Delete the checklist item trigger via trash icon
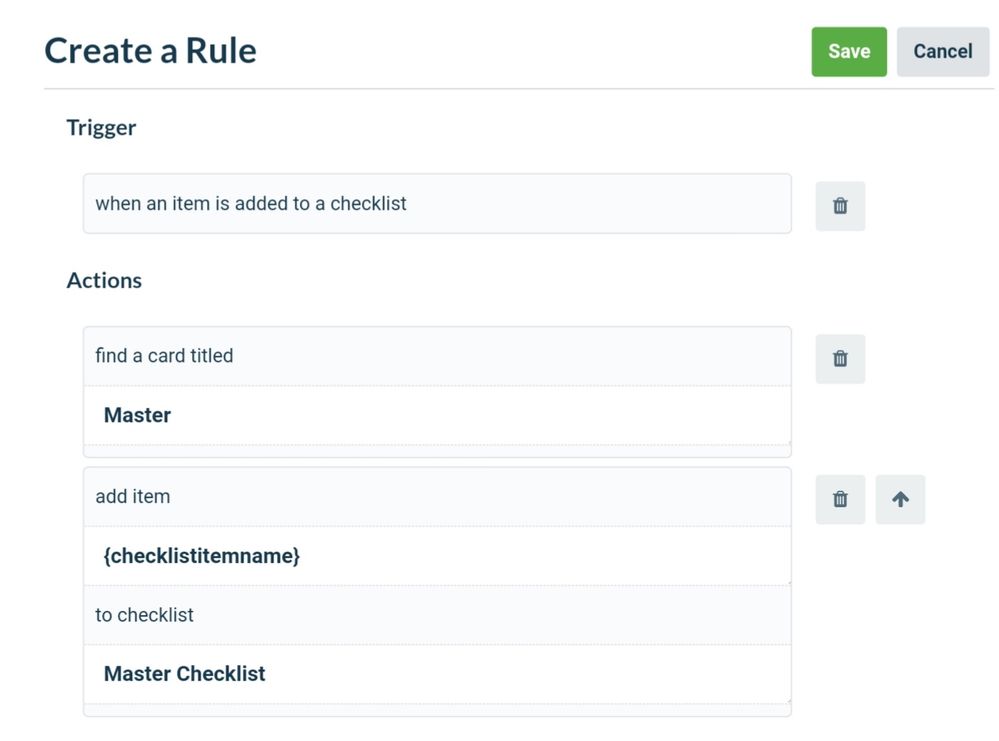Screen dimensions: 999x741 840,206
